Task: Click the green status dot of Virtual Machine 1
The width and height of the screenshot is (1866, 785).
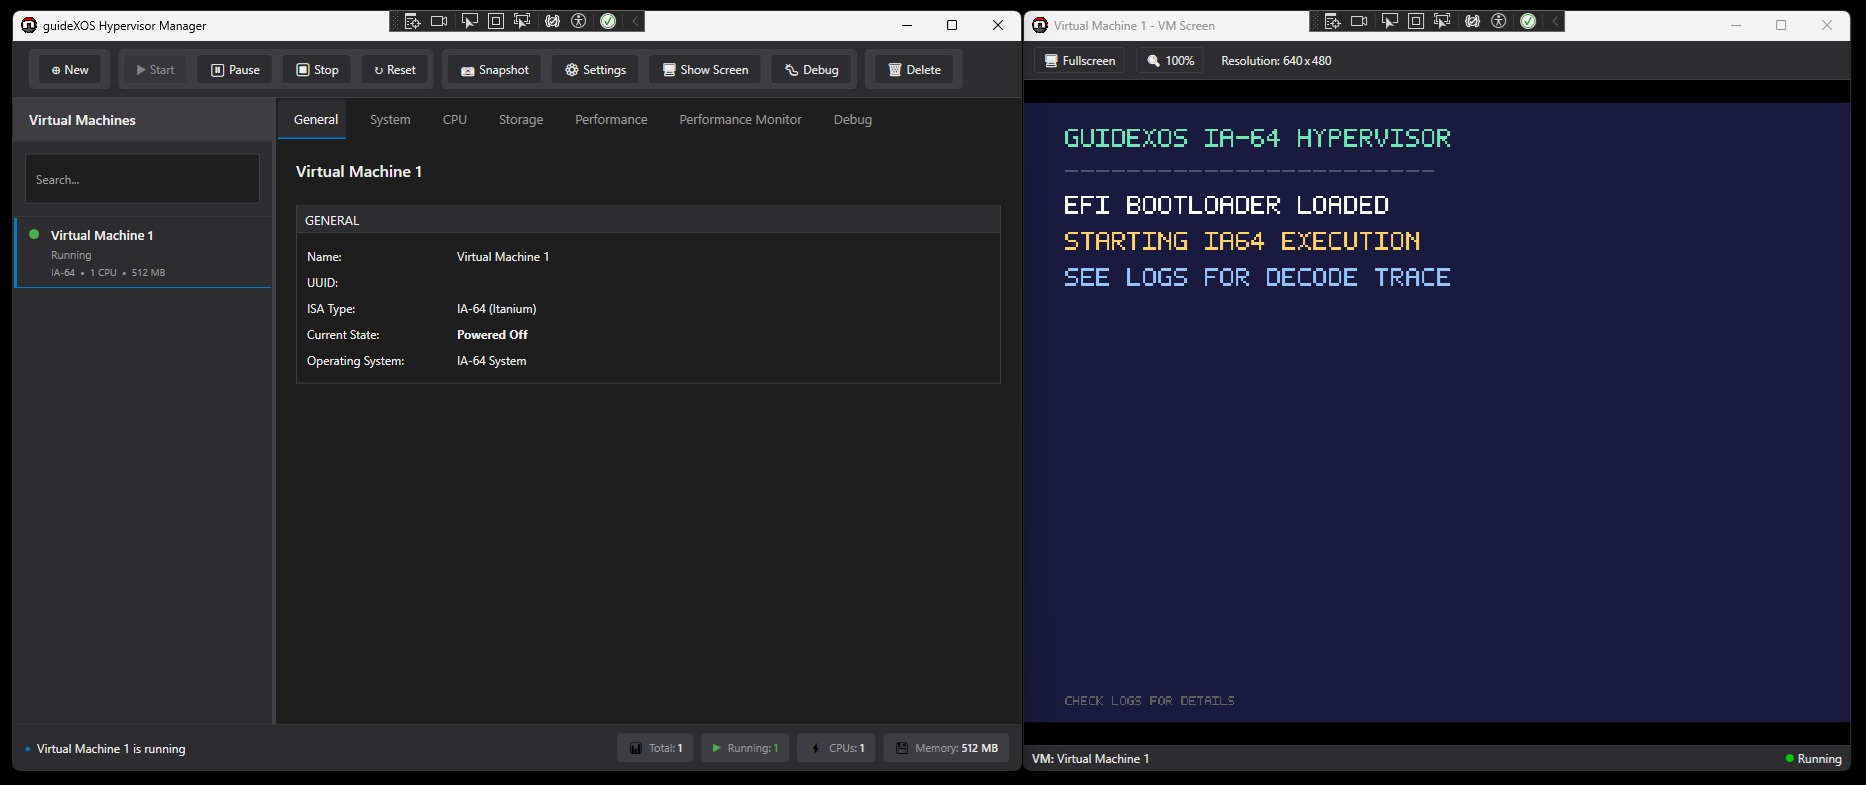Action: coord(34,235)
